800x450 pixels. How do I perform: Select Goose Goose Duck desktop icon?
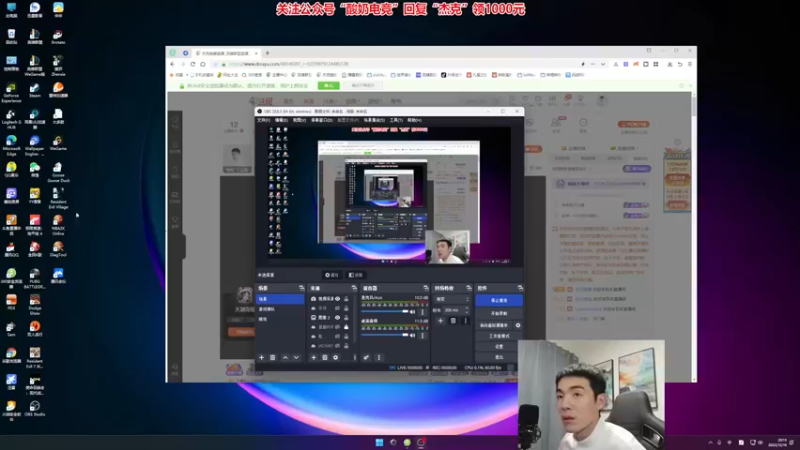coord(58,172)
